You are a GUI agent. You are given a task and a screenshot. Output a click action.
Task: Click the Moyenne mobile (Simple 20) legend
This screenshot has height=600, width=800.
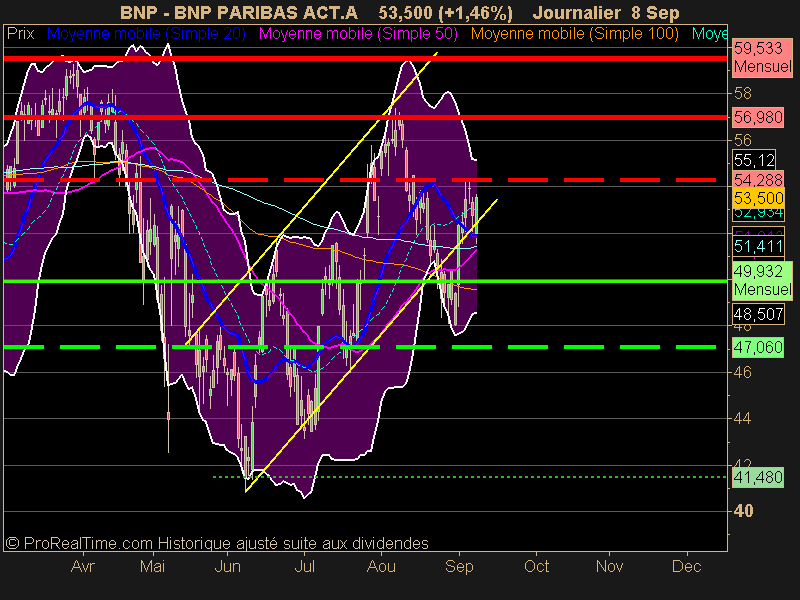(x=146, y=34)
